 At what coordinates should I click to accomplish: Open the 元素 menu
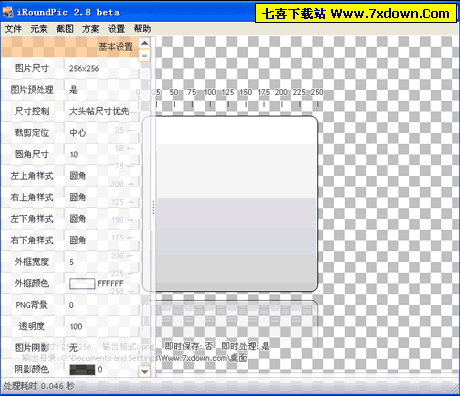(x=39, y=29)
